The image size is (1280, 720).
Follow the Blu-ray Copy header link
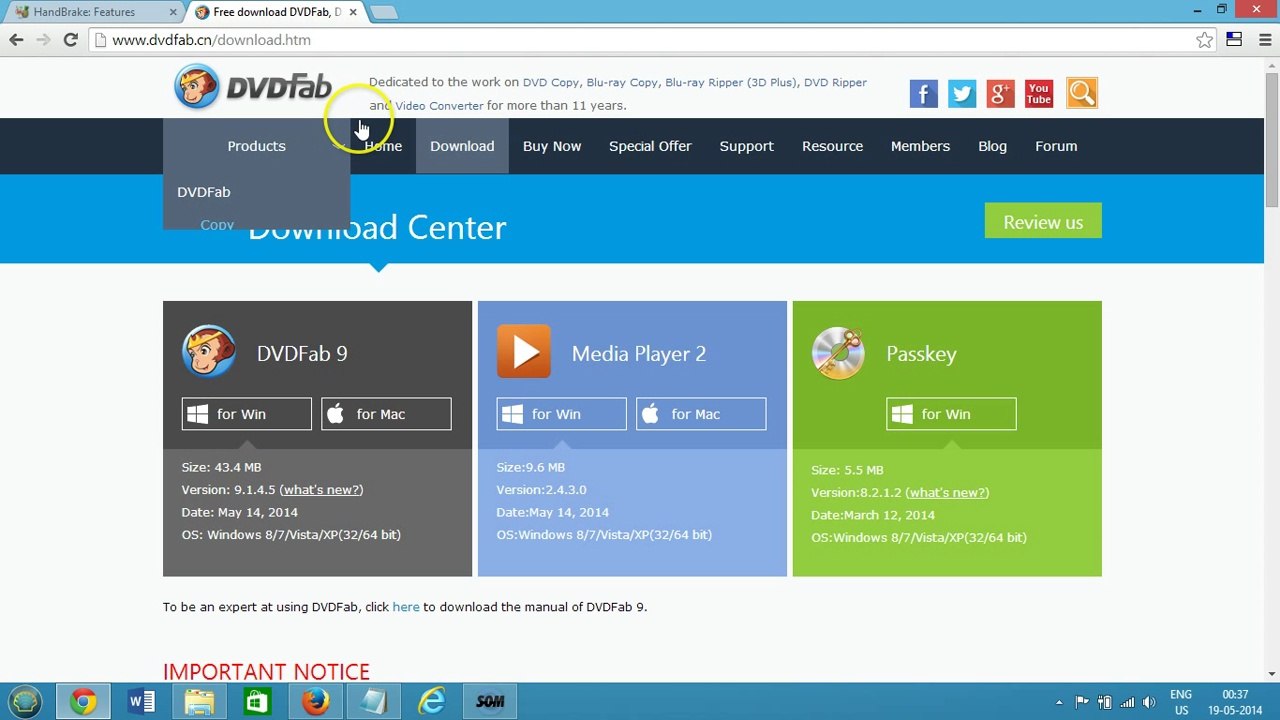622,83
